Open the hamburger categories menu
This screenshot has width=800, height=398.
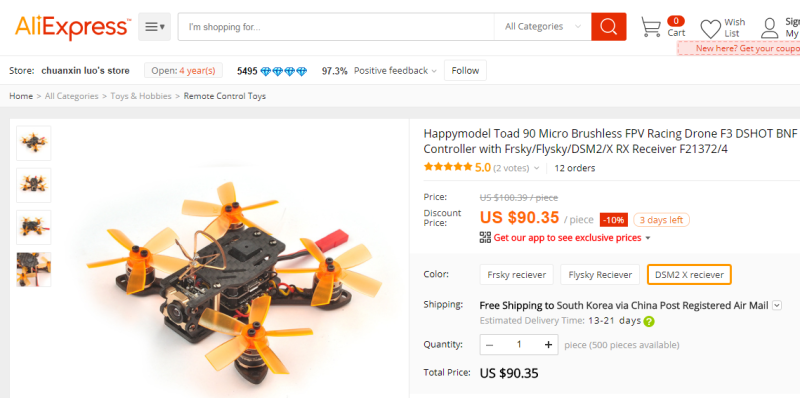click(155, 27)
